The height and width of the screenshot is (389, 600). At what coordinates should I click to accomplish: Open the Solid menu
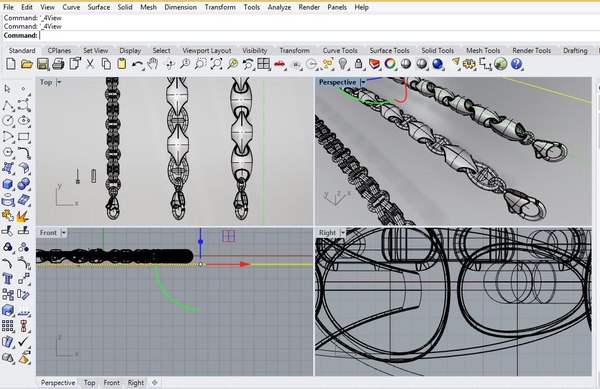pos(125,7)
